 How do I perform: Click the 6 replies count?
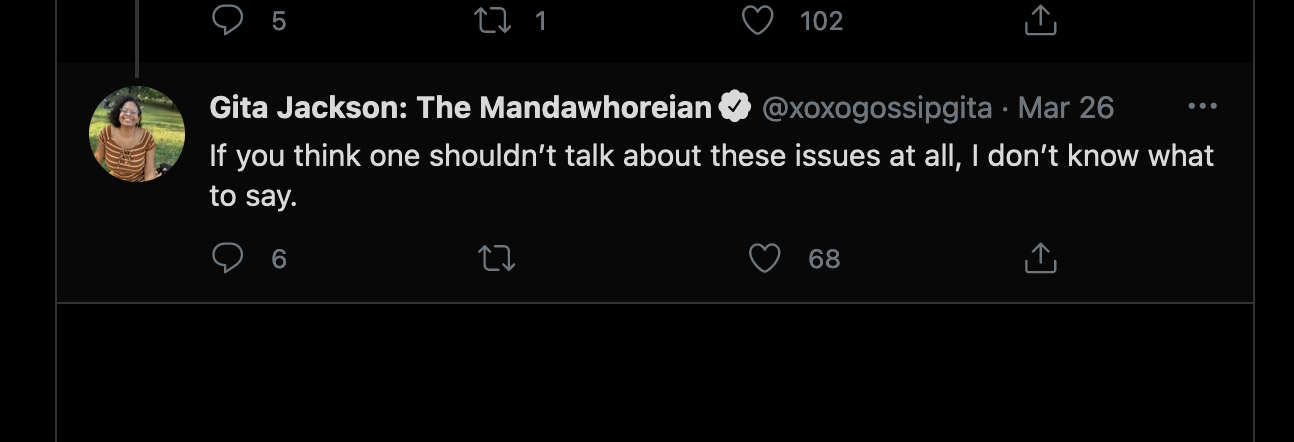point(279,260)
